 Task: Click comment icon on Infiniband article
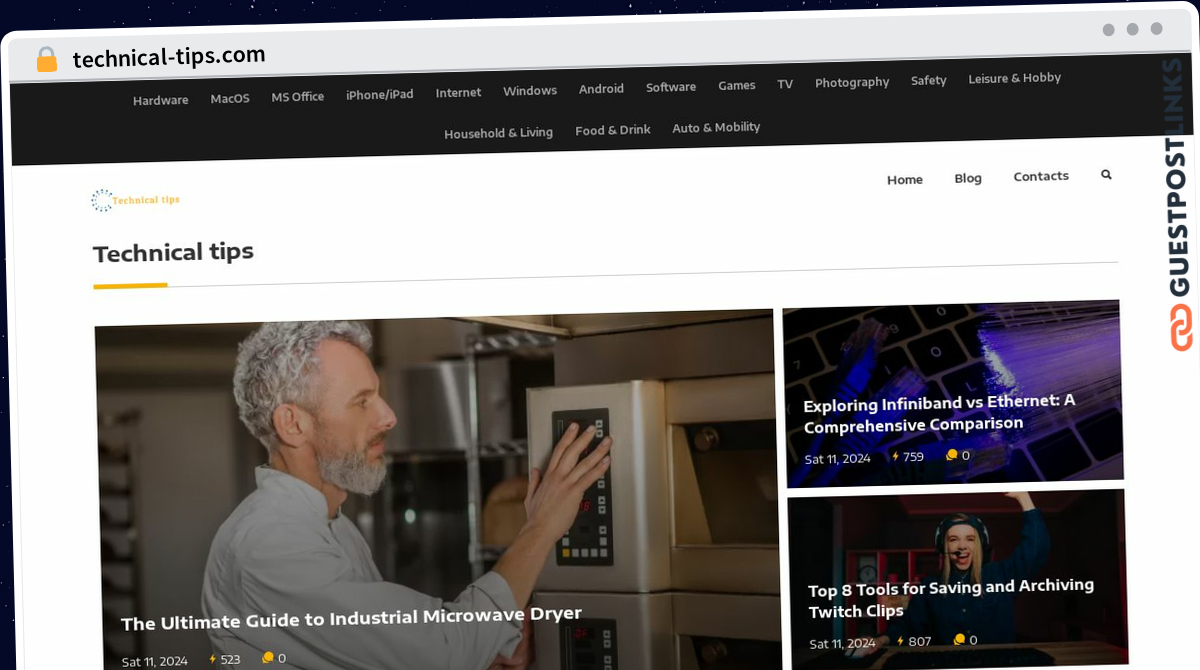(952, 455)
